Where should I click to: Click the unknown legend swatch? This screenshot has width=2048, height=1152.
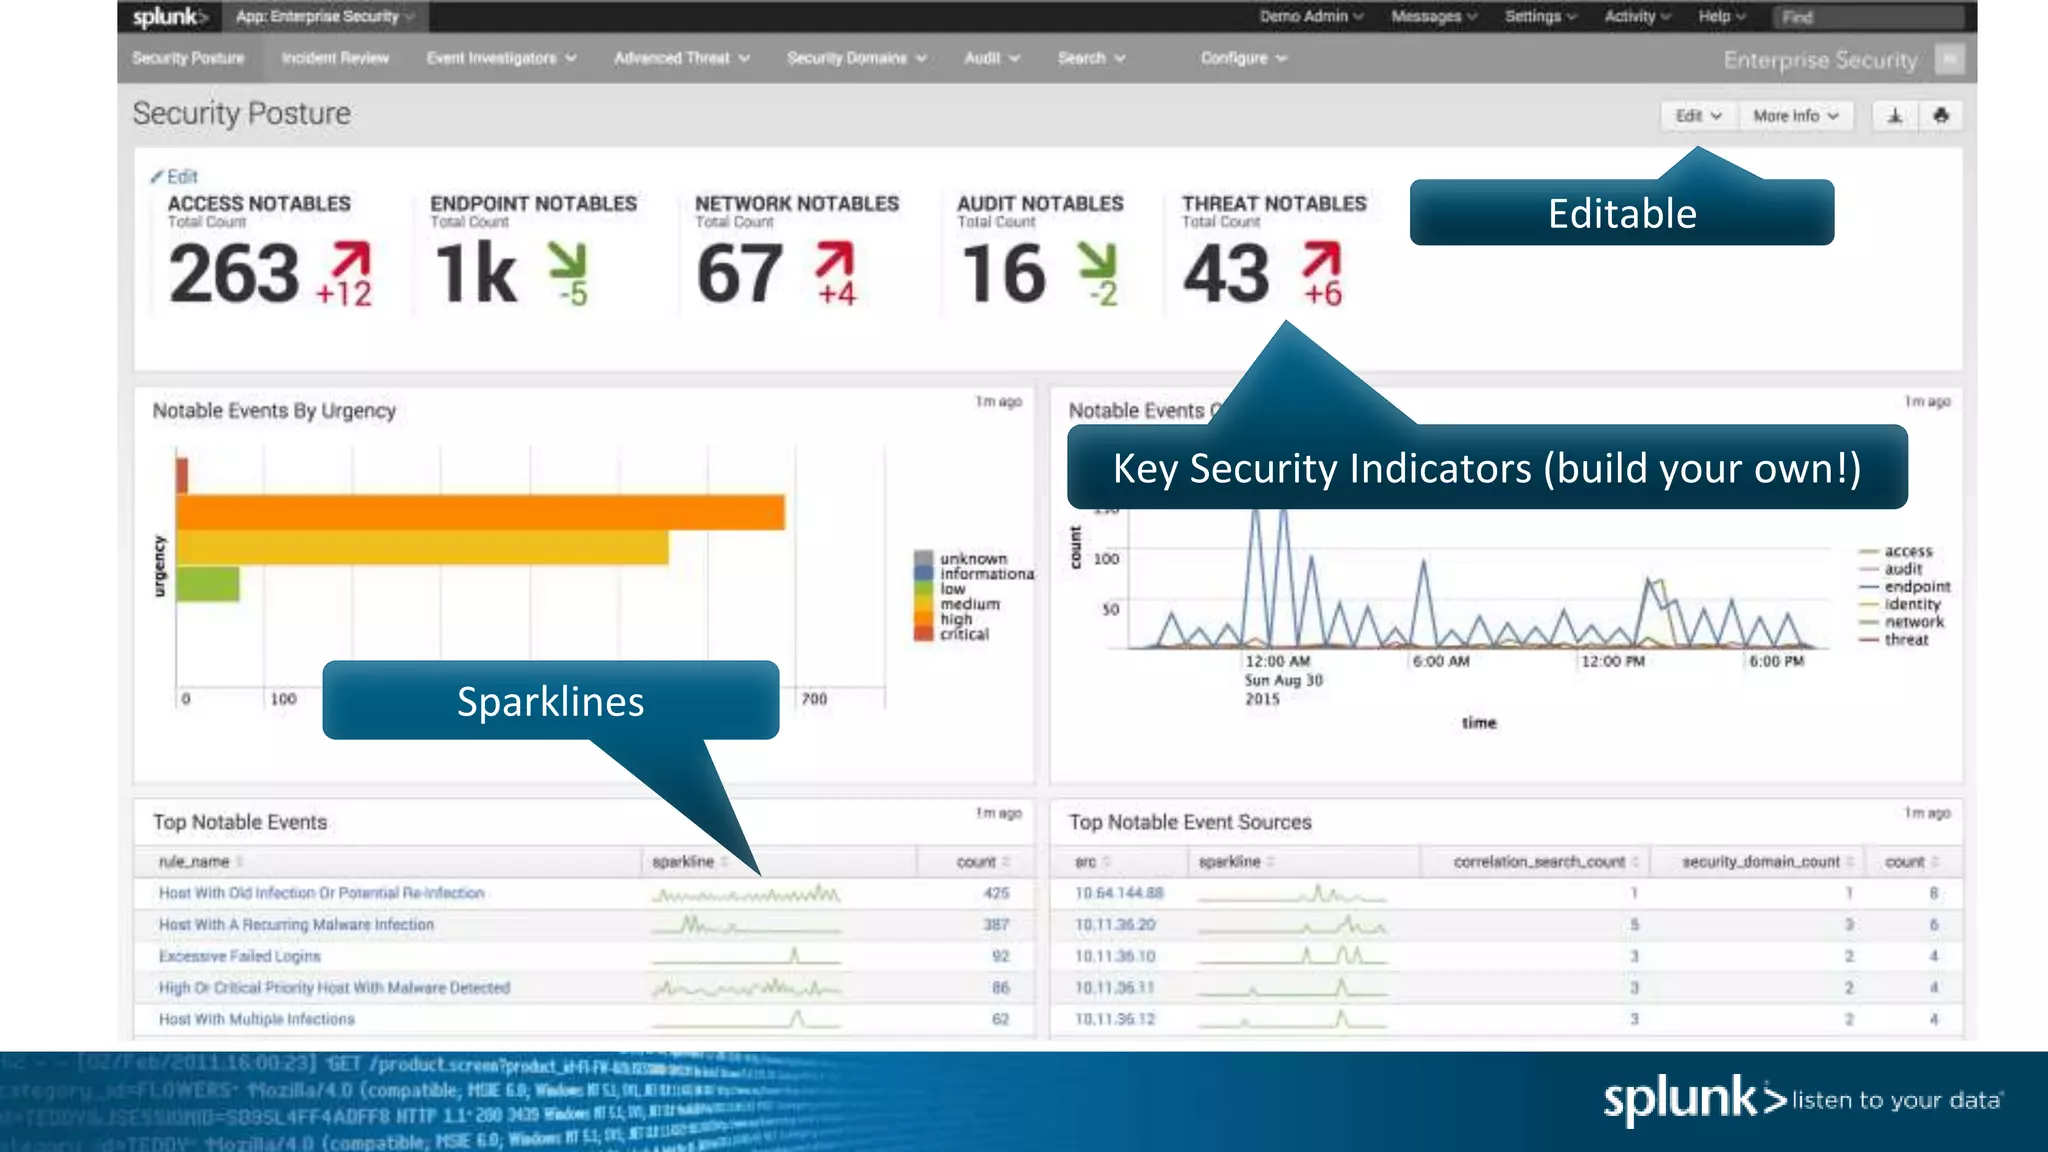click(923, 558)
